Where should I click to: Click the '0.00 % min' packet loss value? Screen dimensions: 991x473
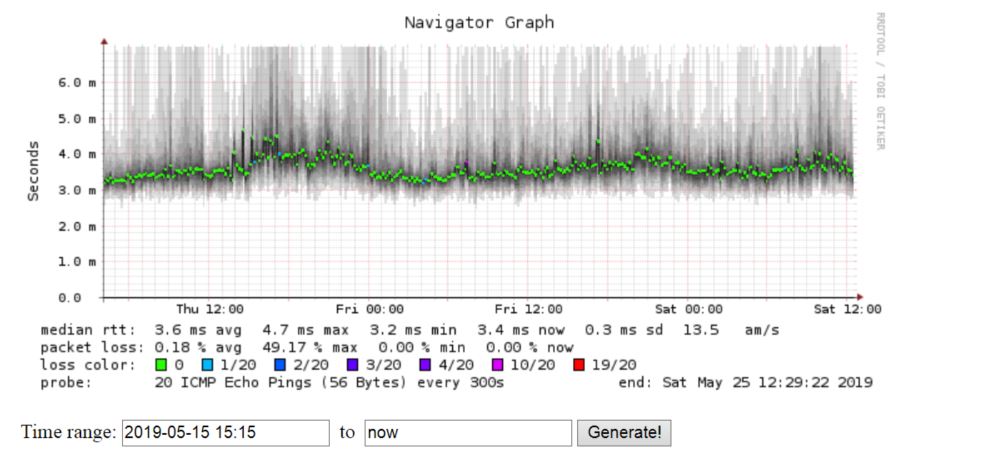pyautogui.click(x=422, y=348)
